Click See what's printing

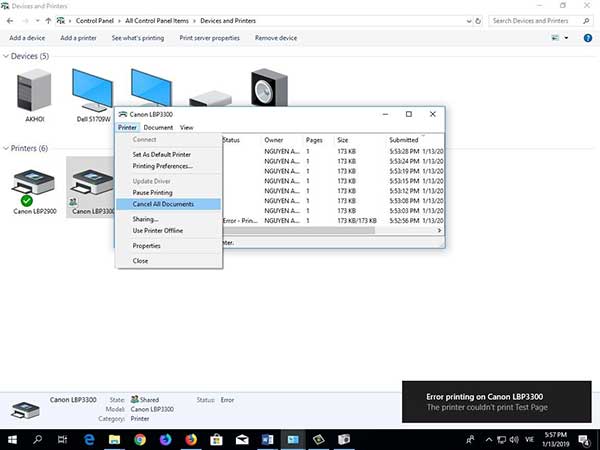click(x=138, y=38)
